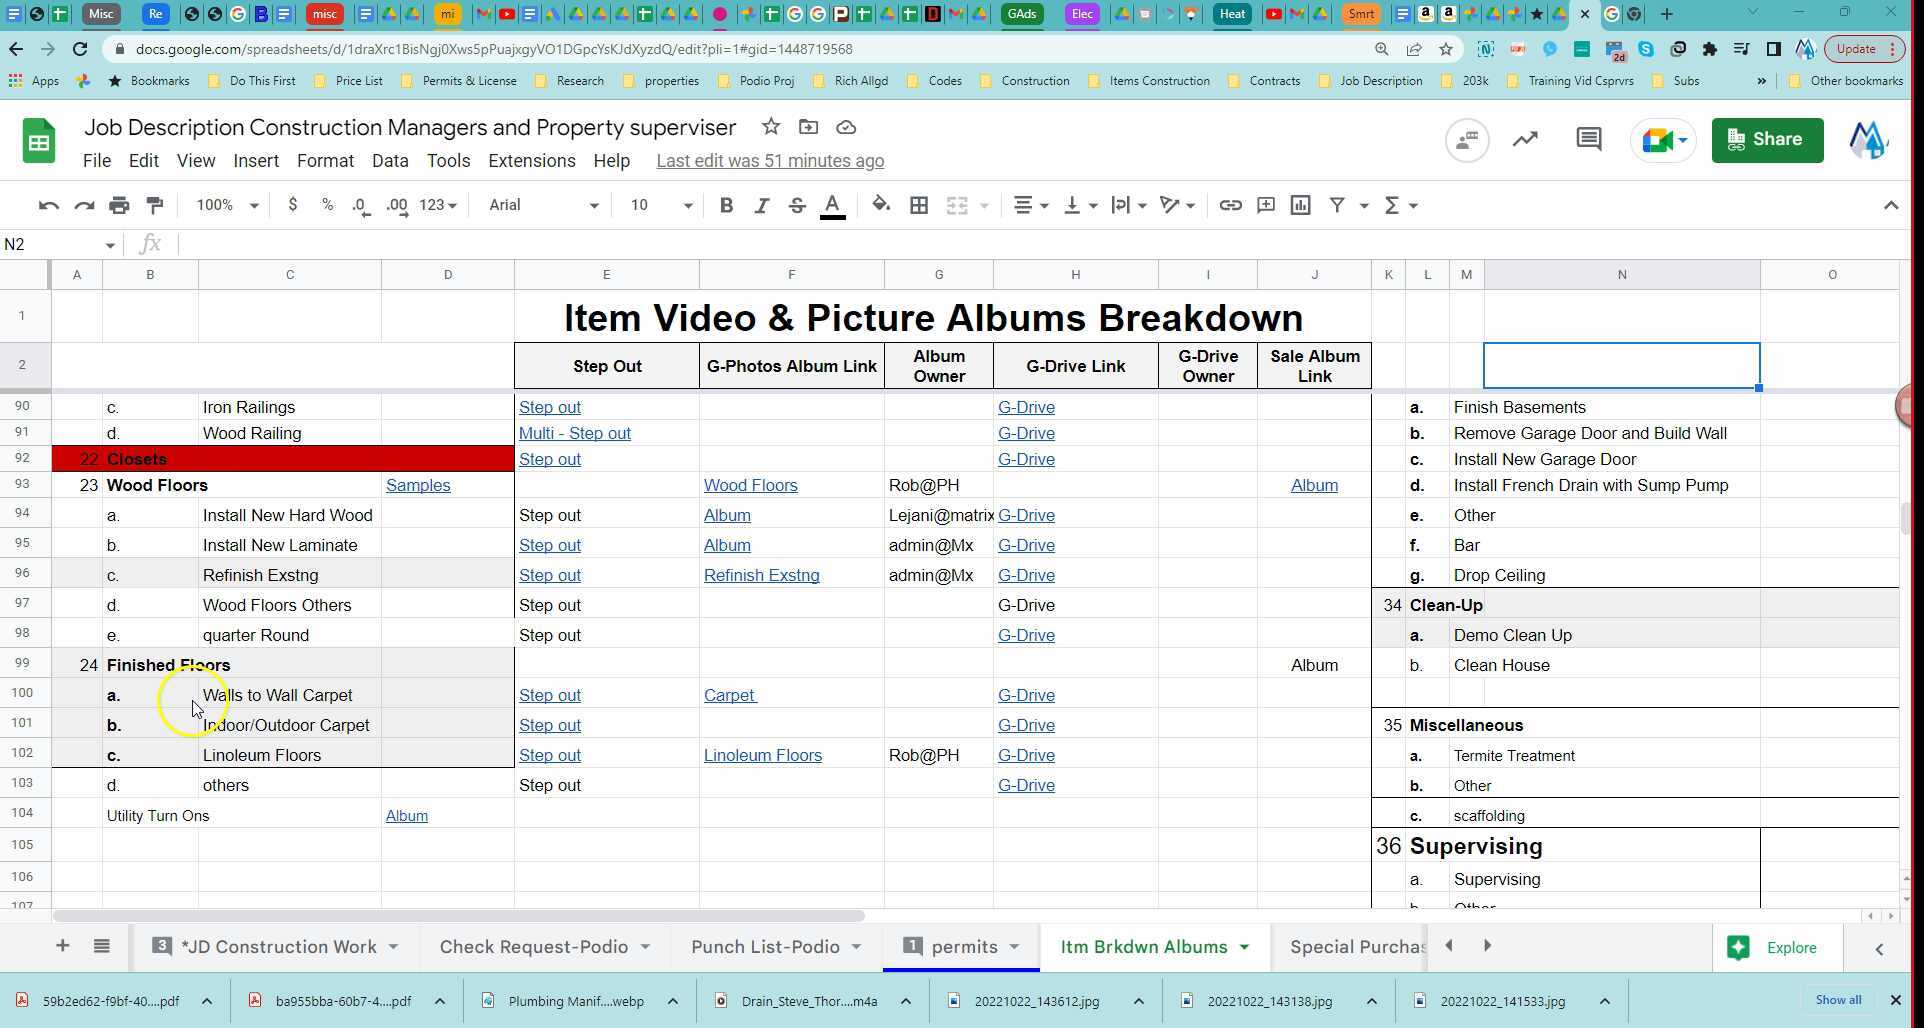Toggle bold formatting
Screen dimensions: 1924x1028
tap(726, 205)
